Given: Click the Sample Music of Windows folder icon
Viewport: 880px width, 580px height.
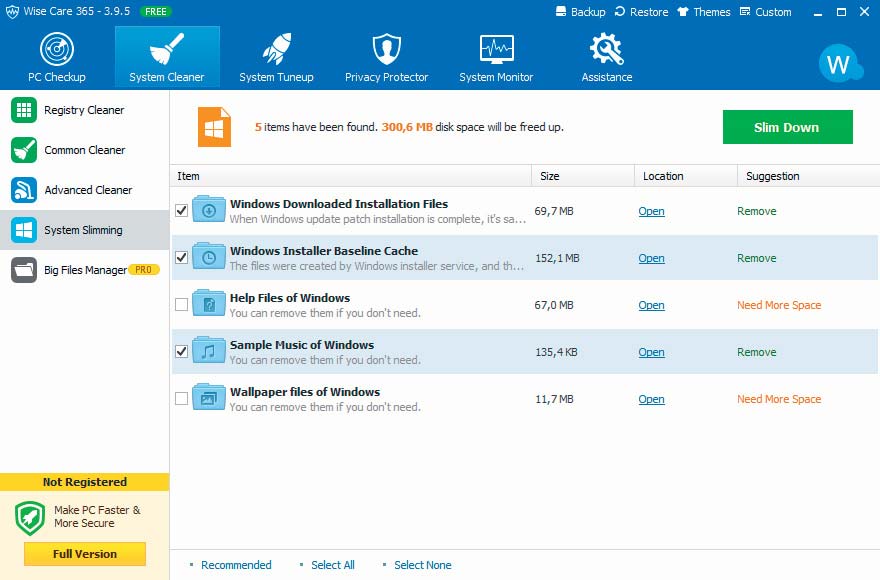Looking at the screenshot, I should (209, 350).
